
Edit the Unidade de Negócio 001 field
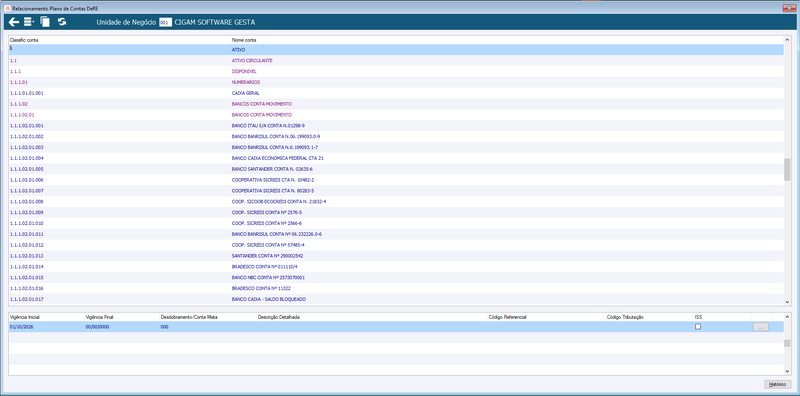(x=165, y=22)
